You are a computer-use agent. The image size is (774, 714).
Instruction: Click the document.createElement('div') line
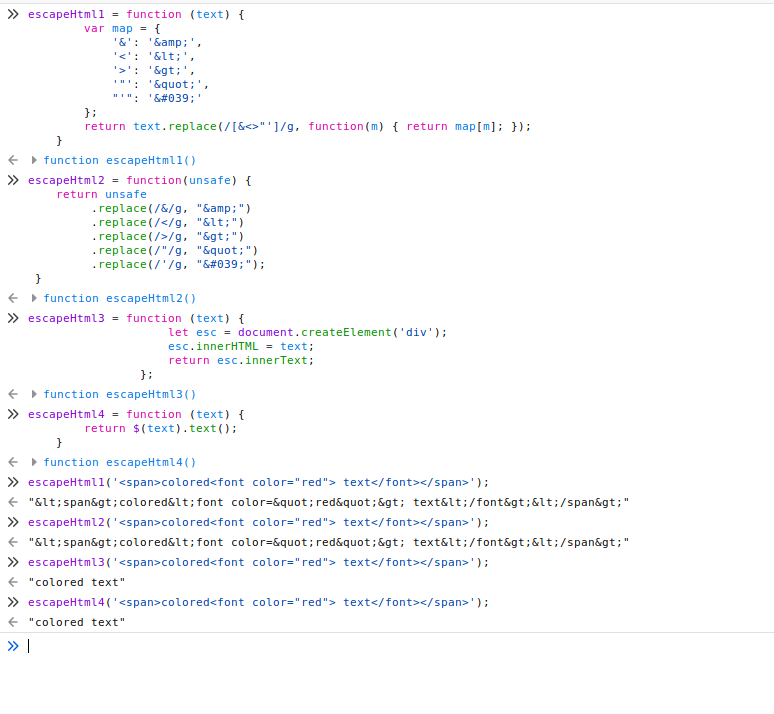pyautogui.click(x=308, y=332)
